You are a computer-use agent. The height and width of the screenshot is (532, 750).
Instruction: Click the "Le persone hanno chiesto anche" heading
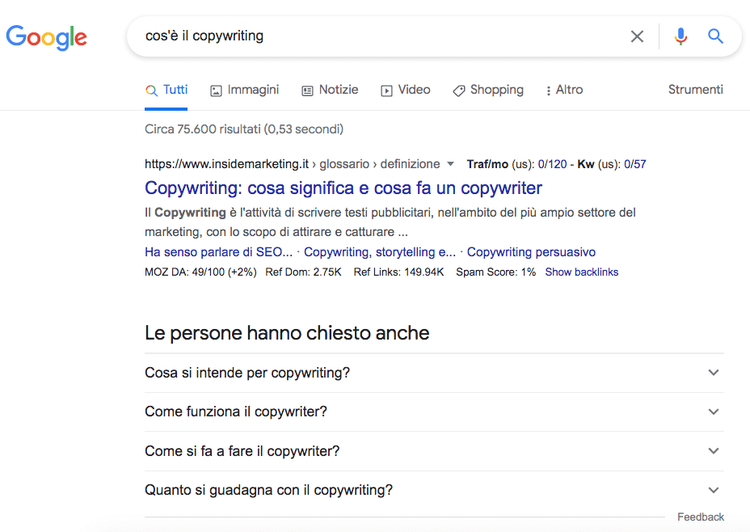[287, 333]
